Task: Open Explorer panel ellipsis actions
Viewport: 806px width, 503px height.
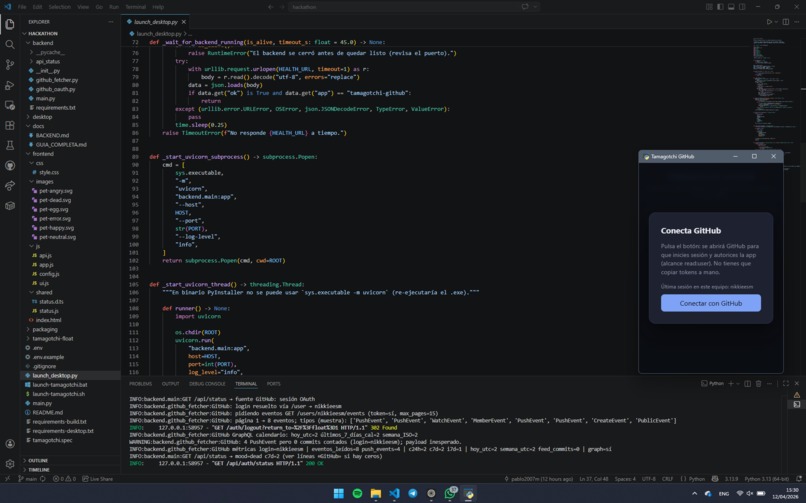Action: tap(111, 22)
